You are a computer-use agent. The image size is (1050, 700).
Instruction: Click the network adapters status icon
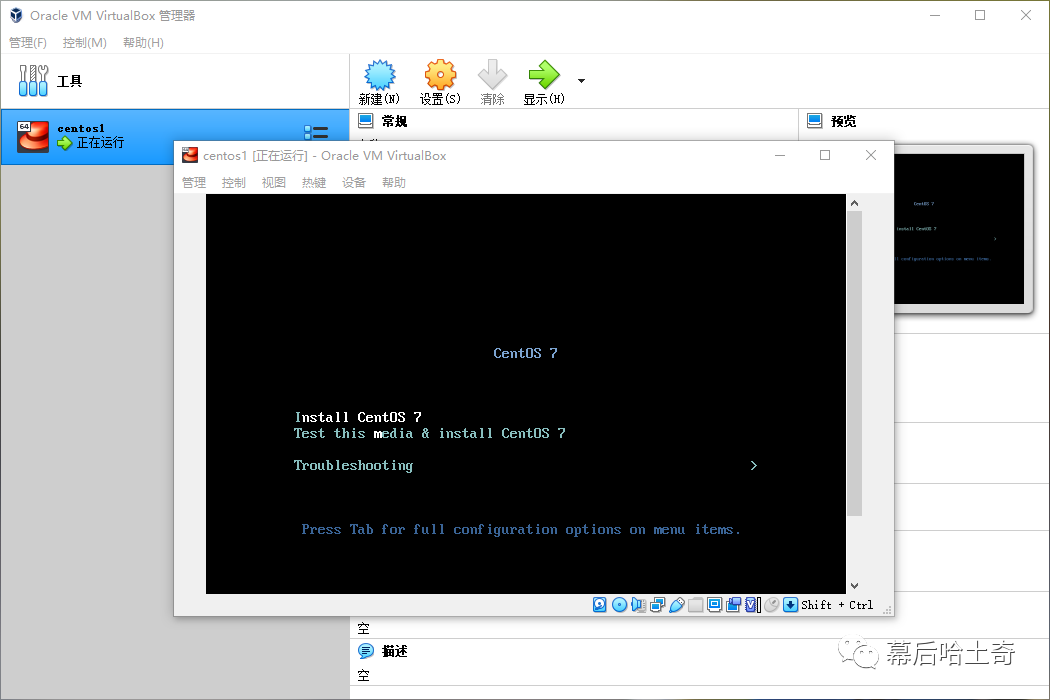pyautogui.click(x=657, y=605)
